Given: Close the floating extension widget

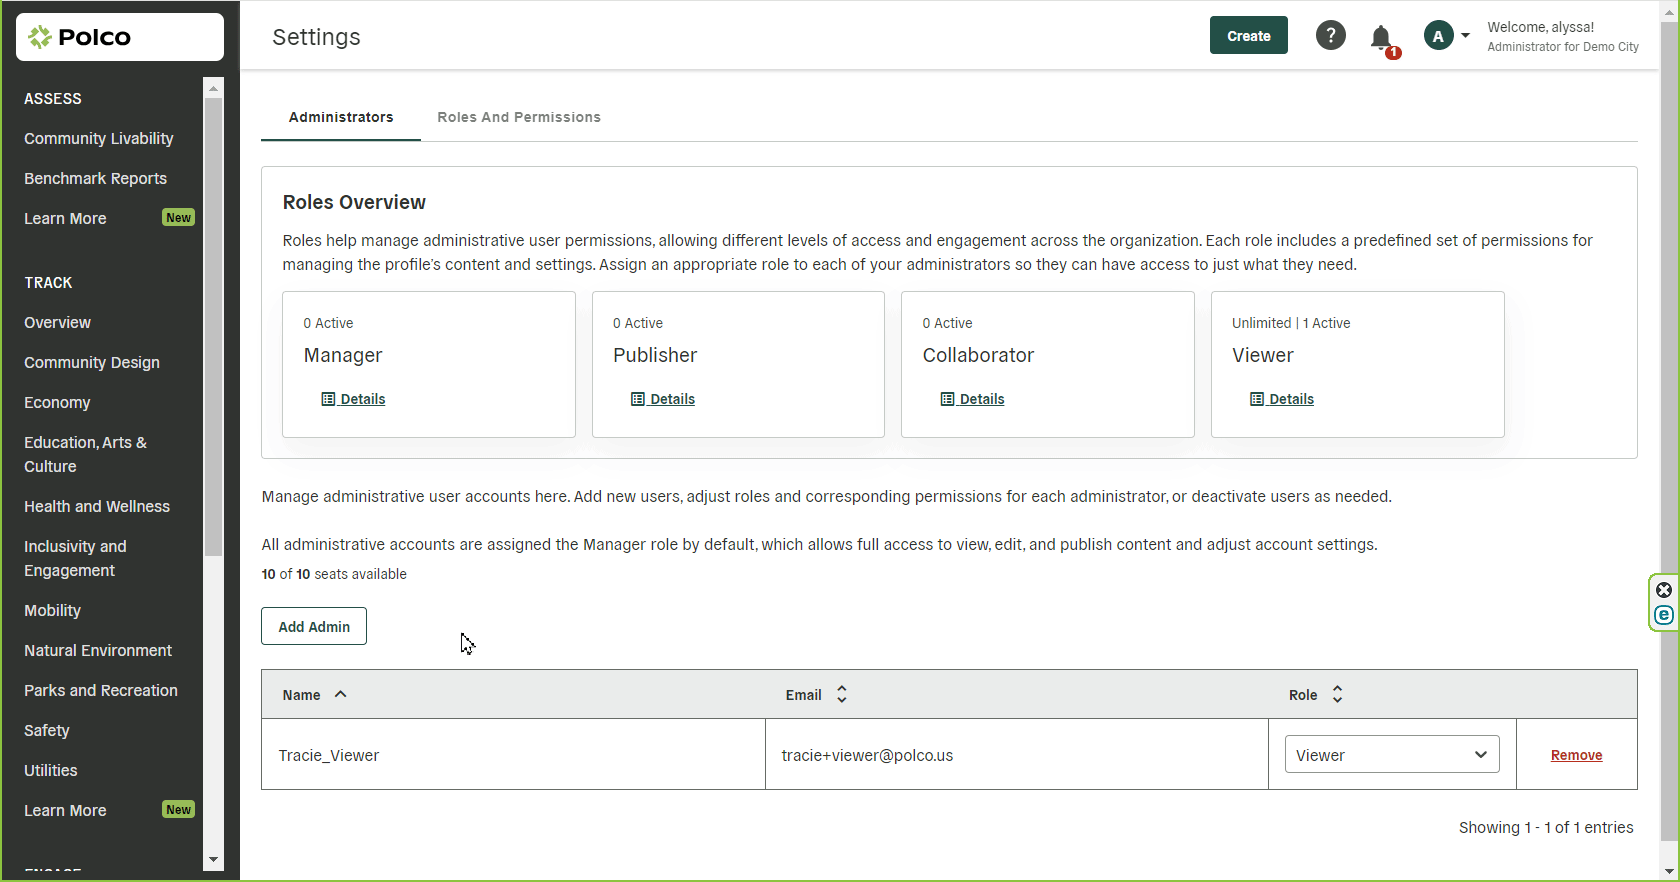Looking at the screenshot, I should pyautogui.click(x=1664, y=590).
